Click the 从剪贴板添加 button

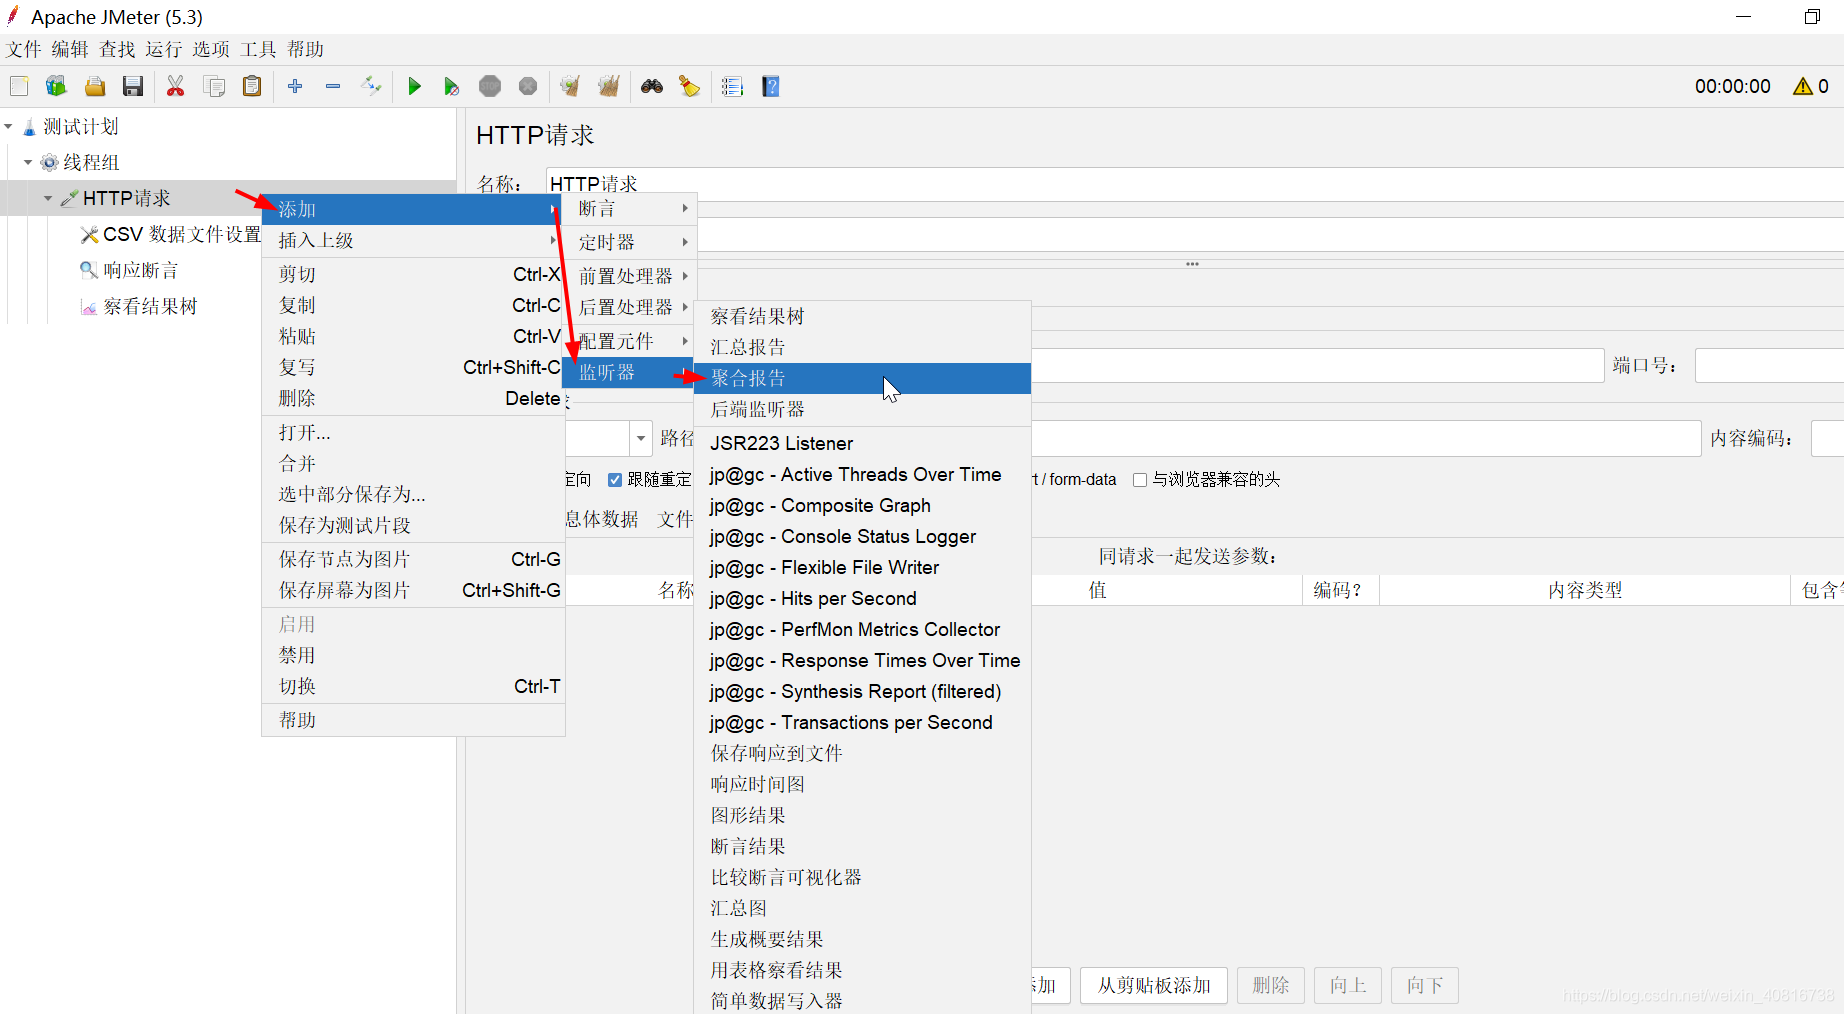pos(1155,985)
